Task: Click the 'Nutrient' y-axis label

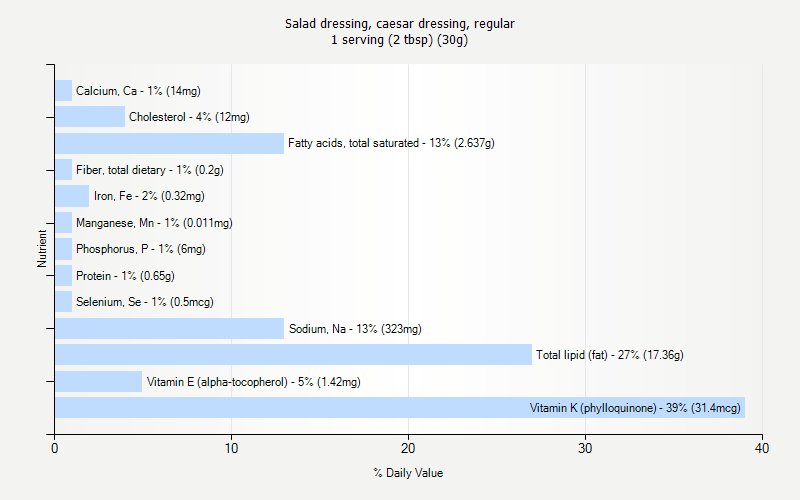Action: tap(42, 248)
